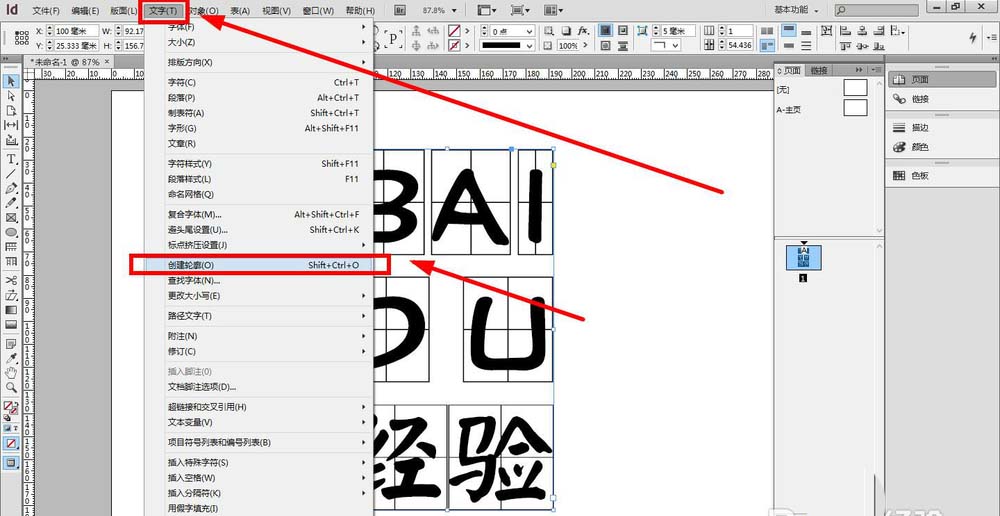Select page 1 thumbnail in Pages panel
The image size is (1000, 516).
coord(804,257)
